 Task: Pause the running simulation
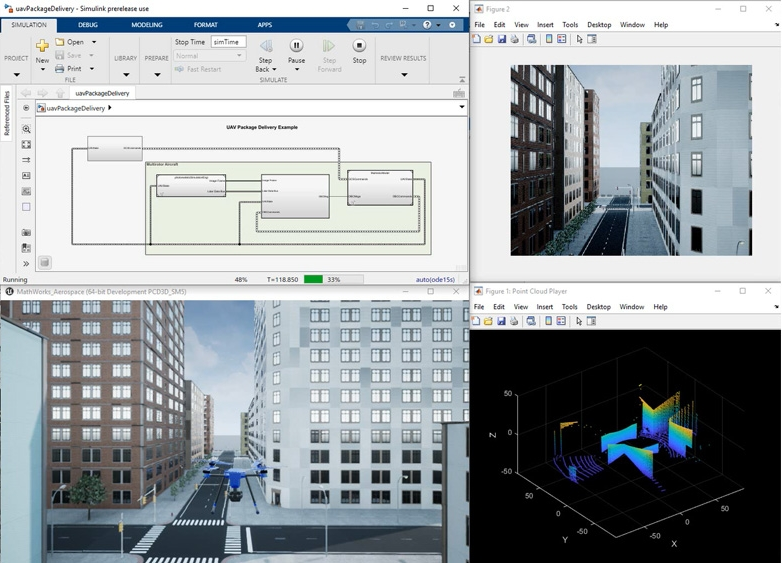pyautogui.click(x=296, y=46)
